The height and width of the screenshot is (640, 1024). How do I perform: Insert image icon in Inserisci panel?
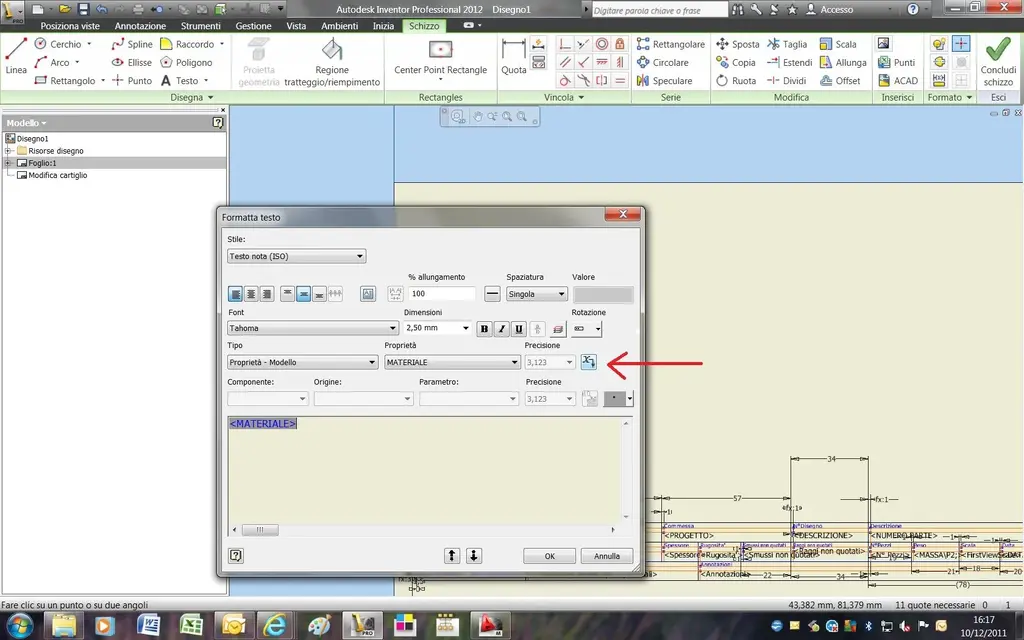pyautogui.click(x=884, y=44)
